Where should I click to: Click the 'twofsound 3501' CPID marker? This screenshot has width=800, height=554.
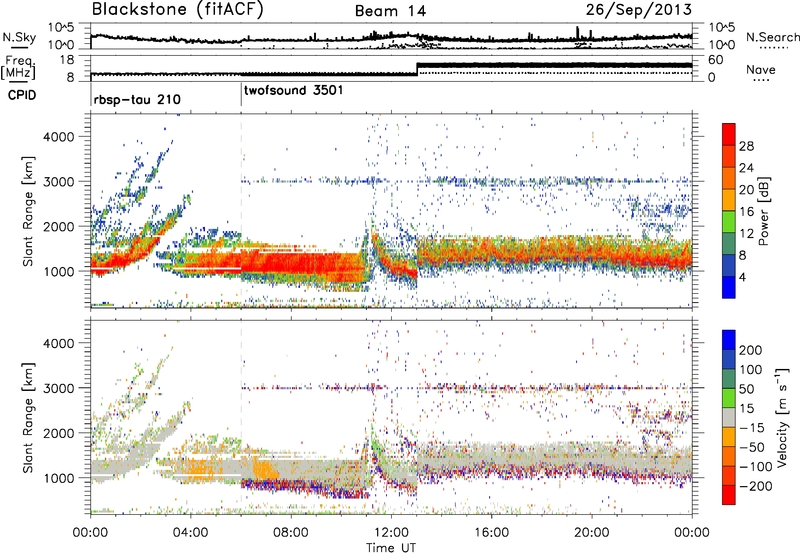(293, 91)
